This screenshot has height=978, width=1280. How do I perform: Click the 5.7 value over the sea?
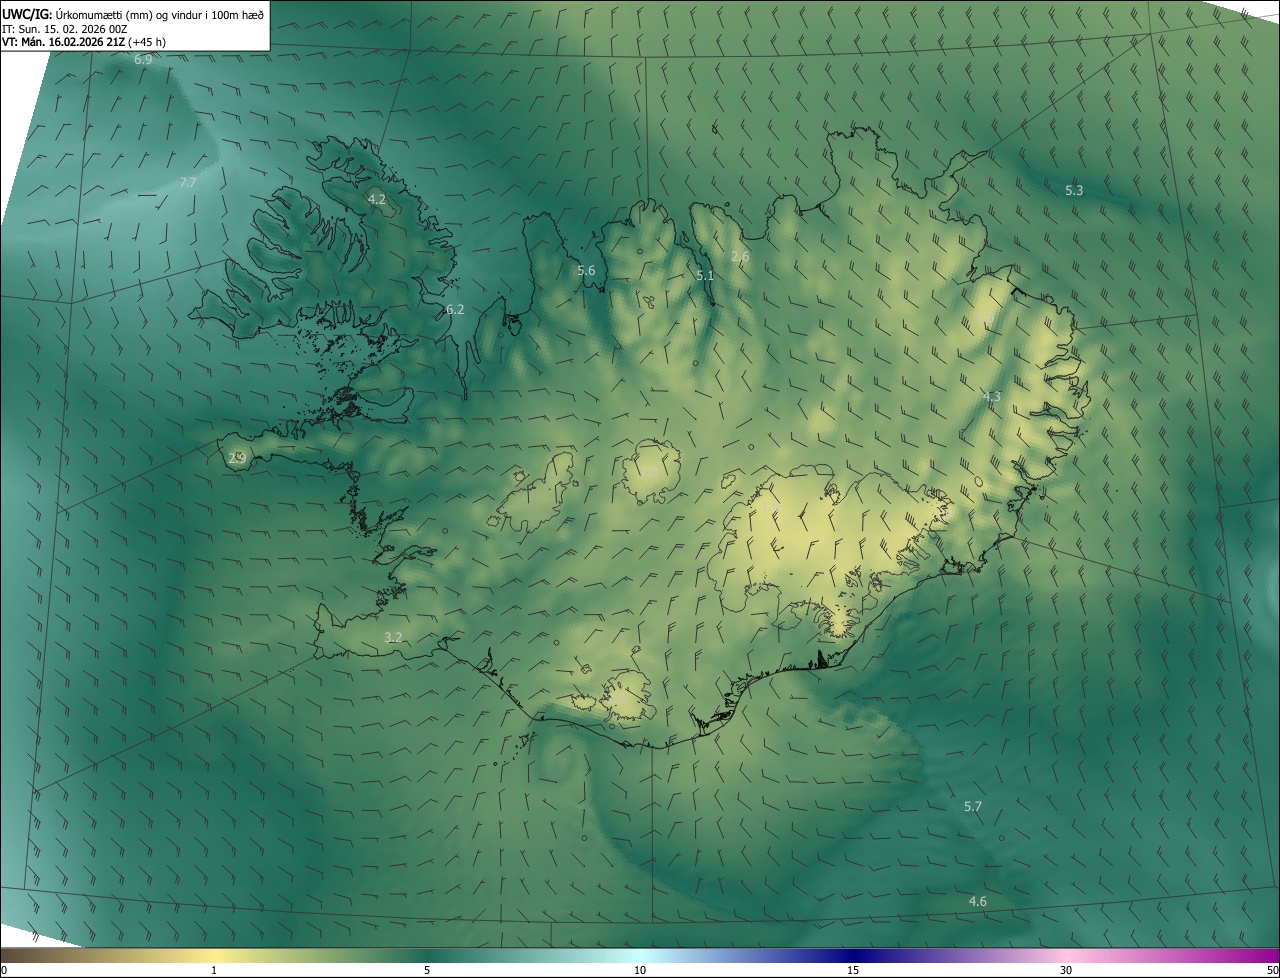(973, 806)
